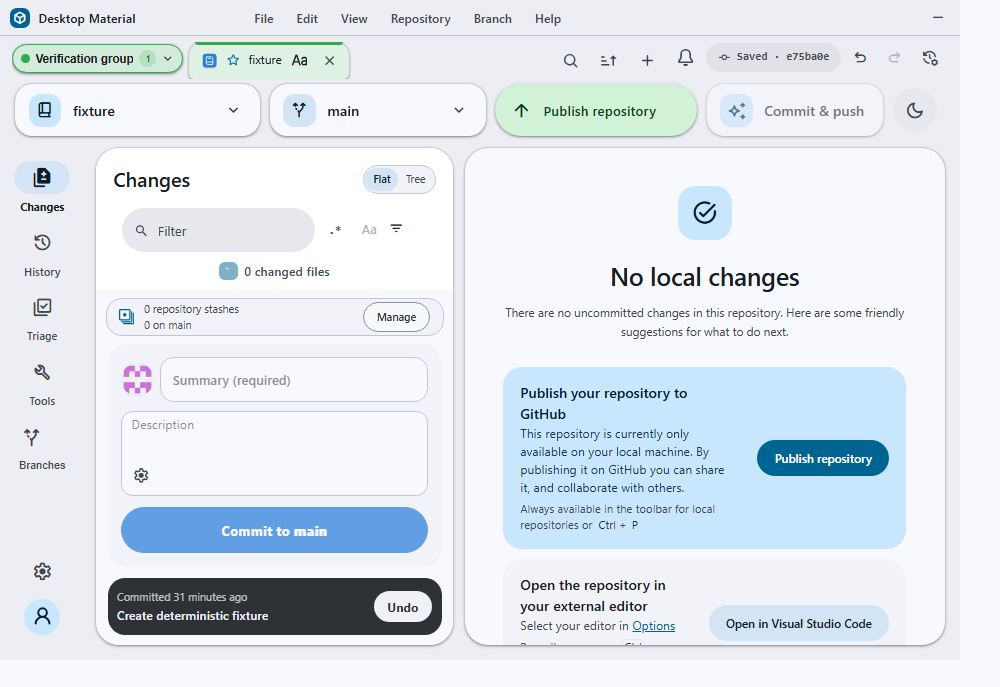
Task: Expand the Verification group dropdown
Action: click(x=97, y=59)
